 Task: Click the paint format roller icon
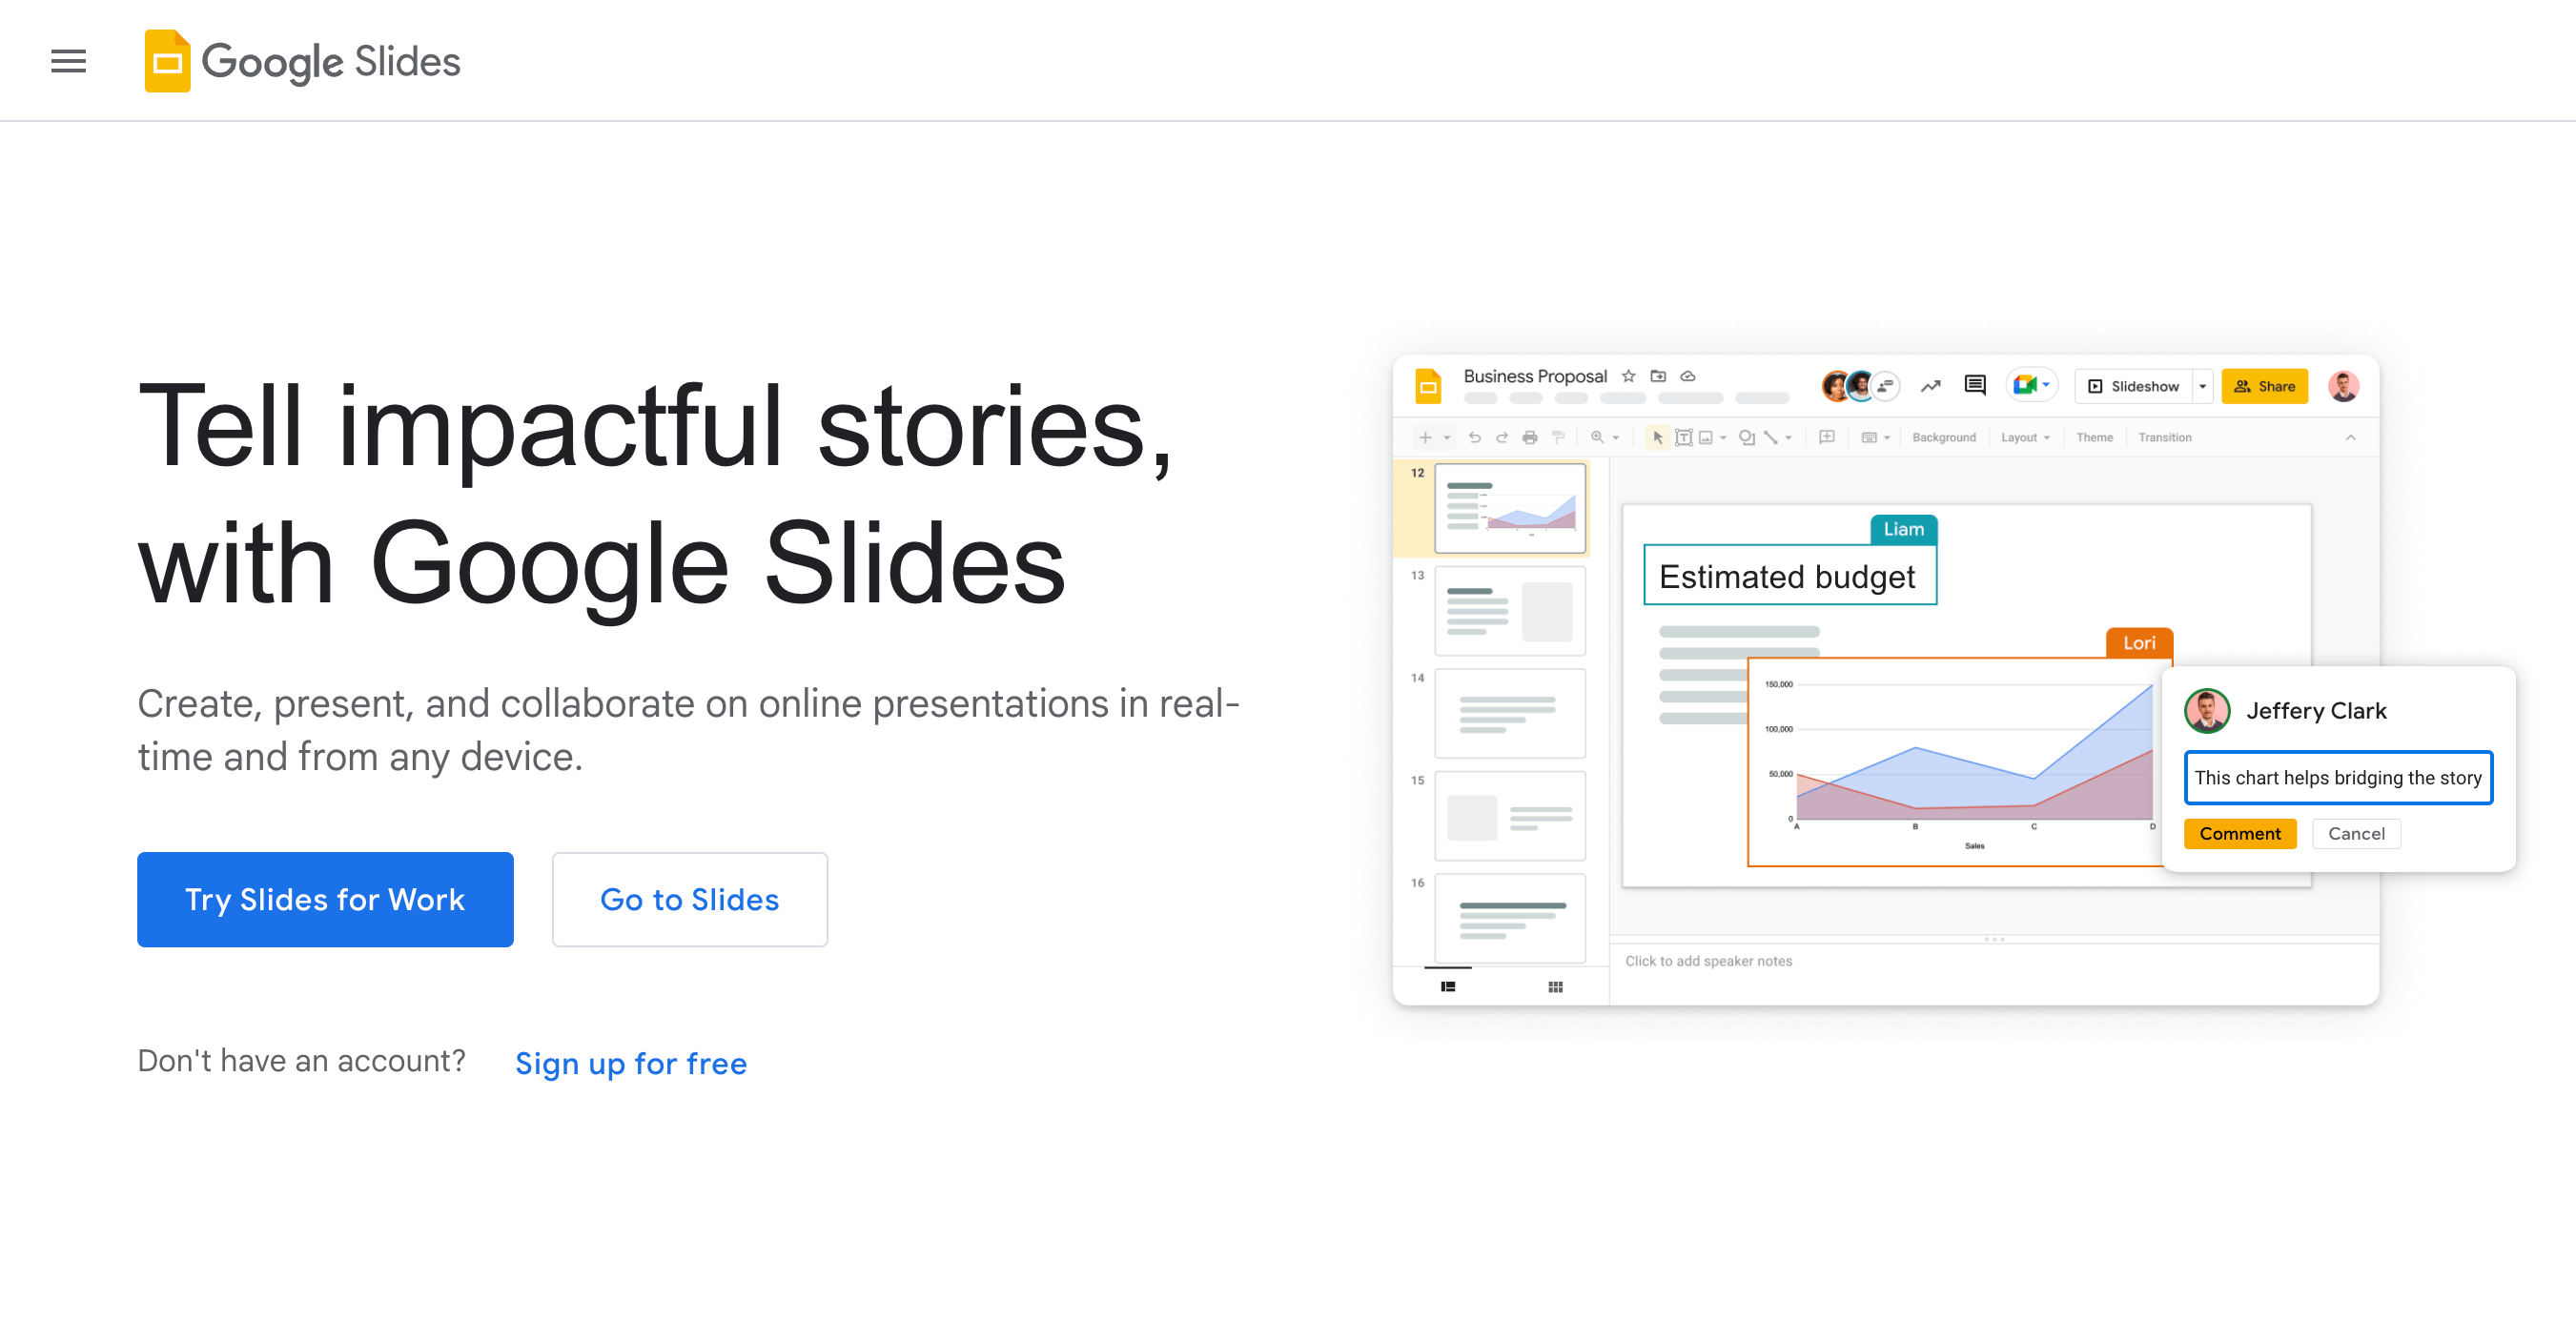pos(1557,437)
